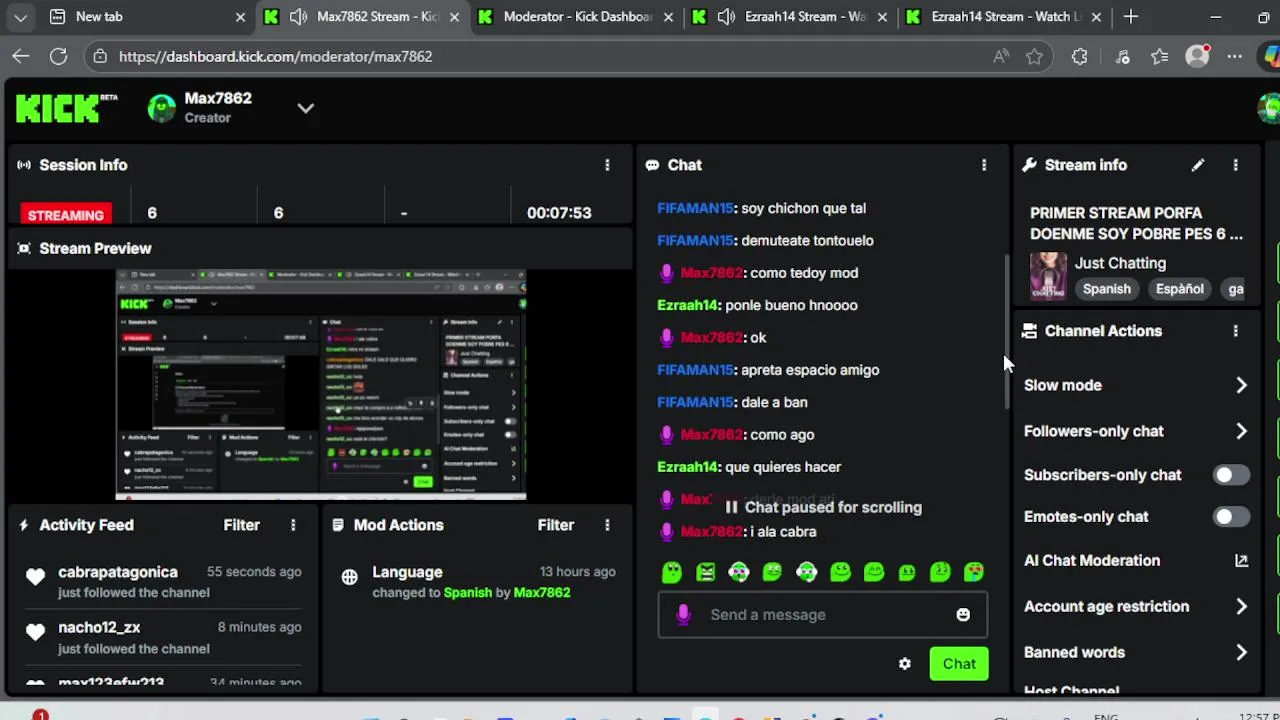Open Activity Feed three-dot options menu

click(x=293, y=525)
